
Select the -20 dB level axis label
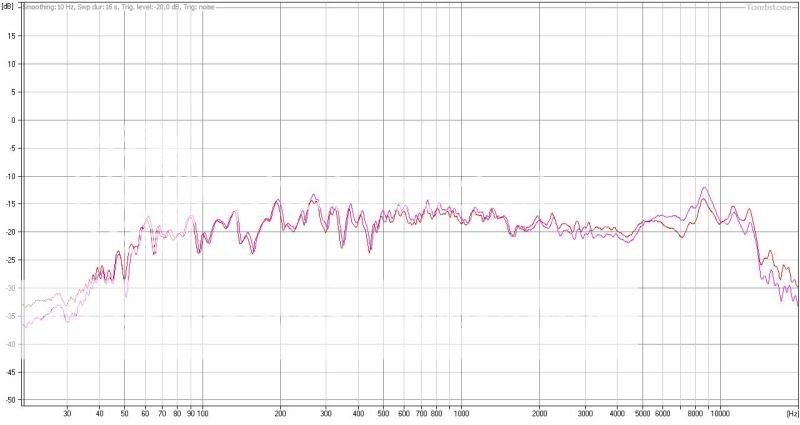coord(11,232)
